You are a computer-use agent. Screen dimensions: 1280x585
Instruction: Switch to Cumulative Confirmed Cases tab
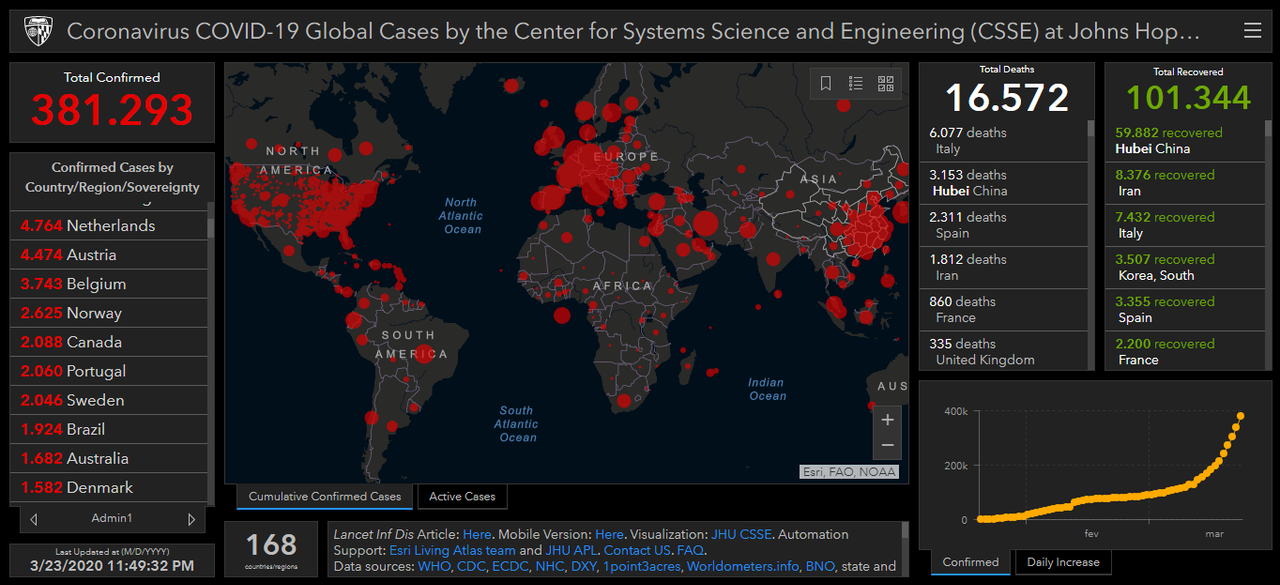click(x=324, y=496)
